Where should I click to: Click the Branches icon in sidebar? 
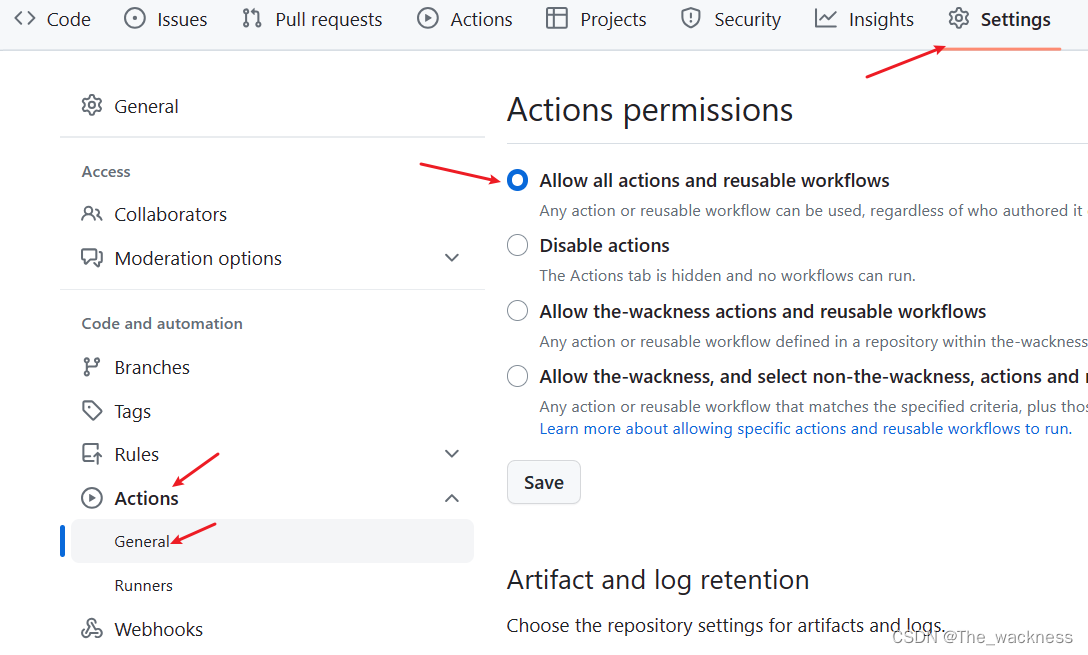(91, 367)
